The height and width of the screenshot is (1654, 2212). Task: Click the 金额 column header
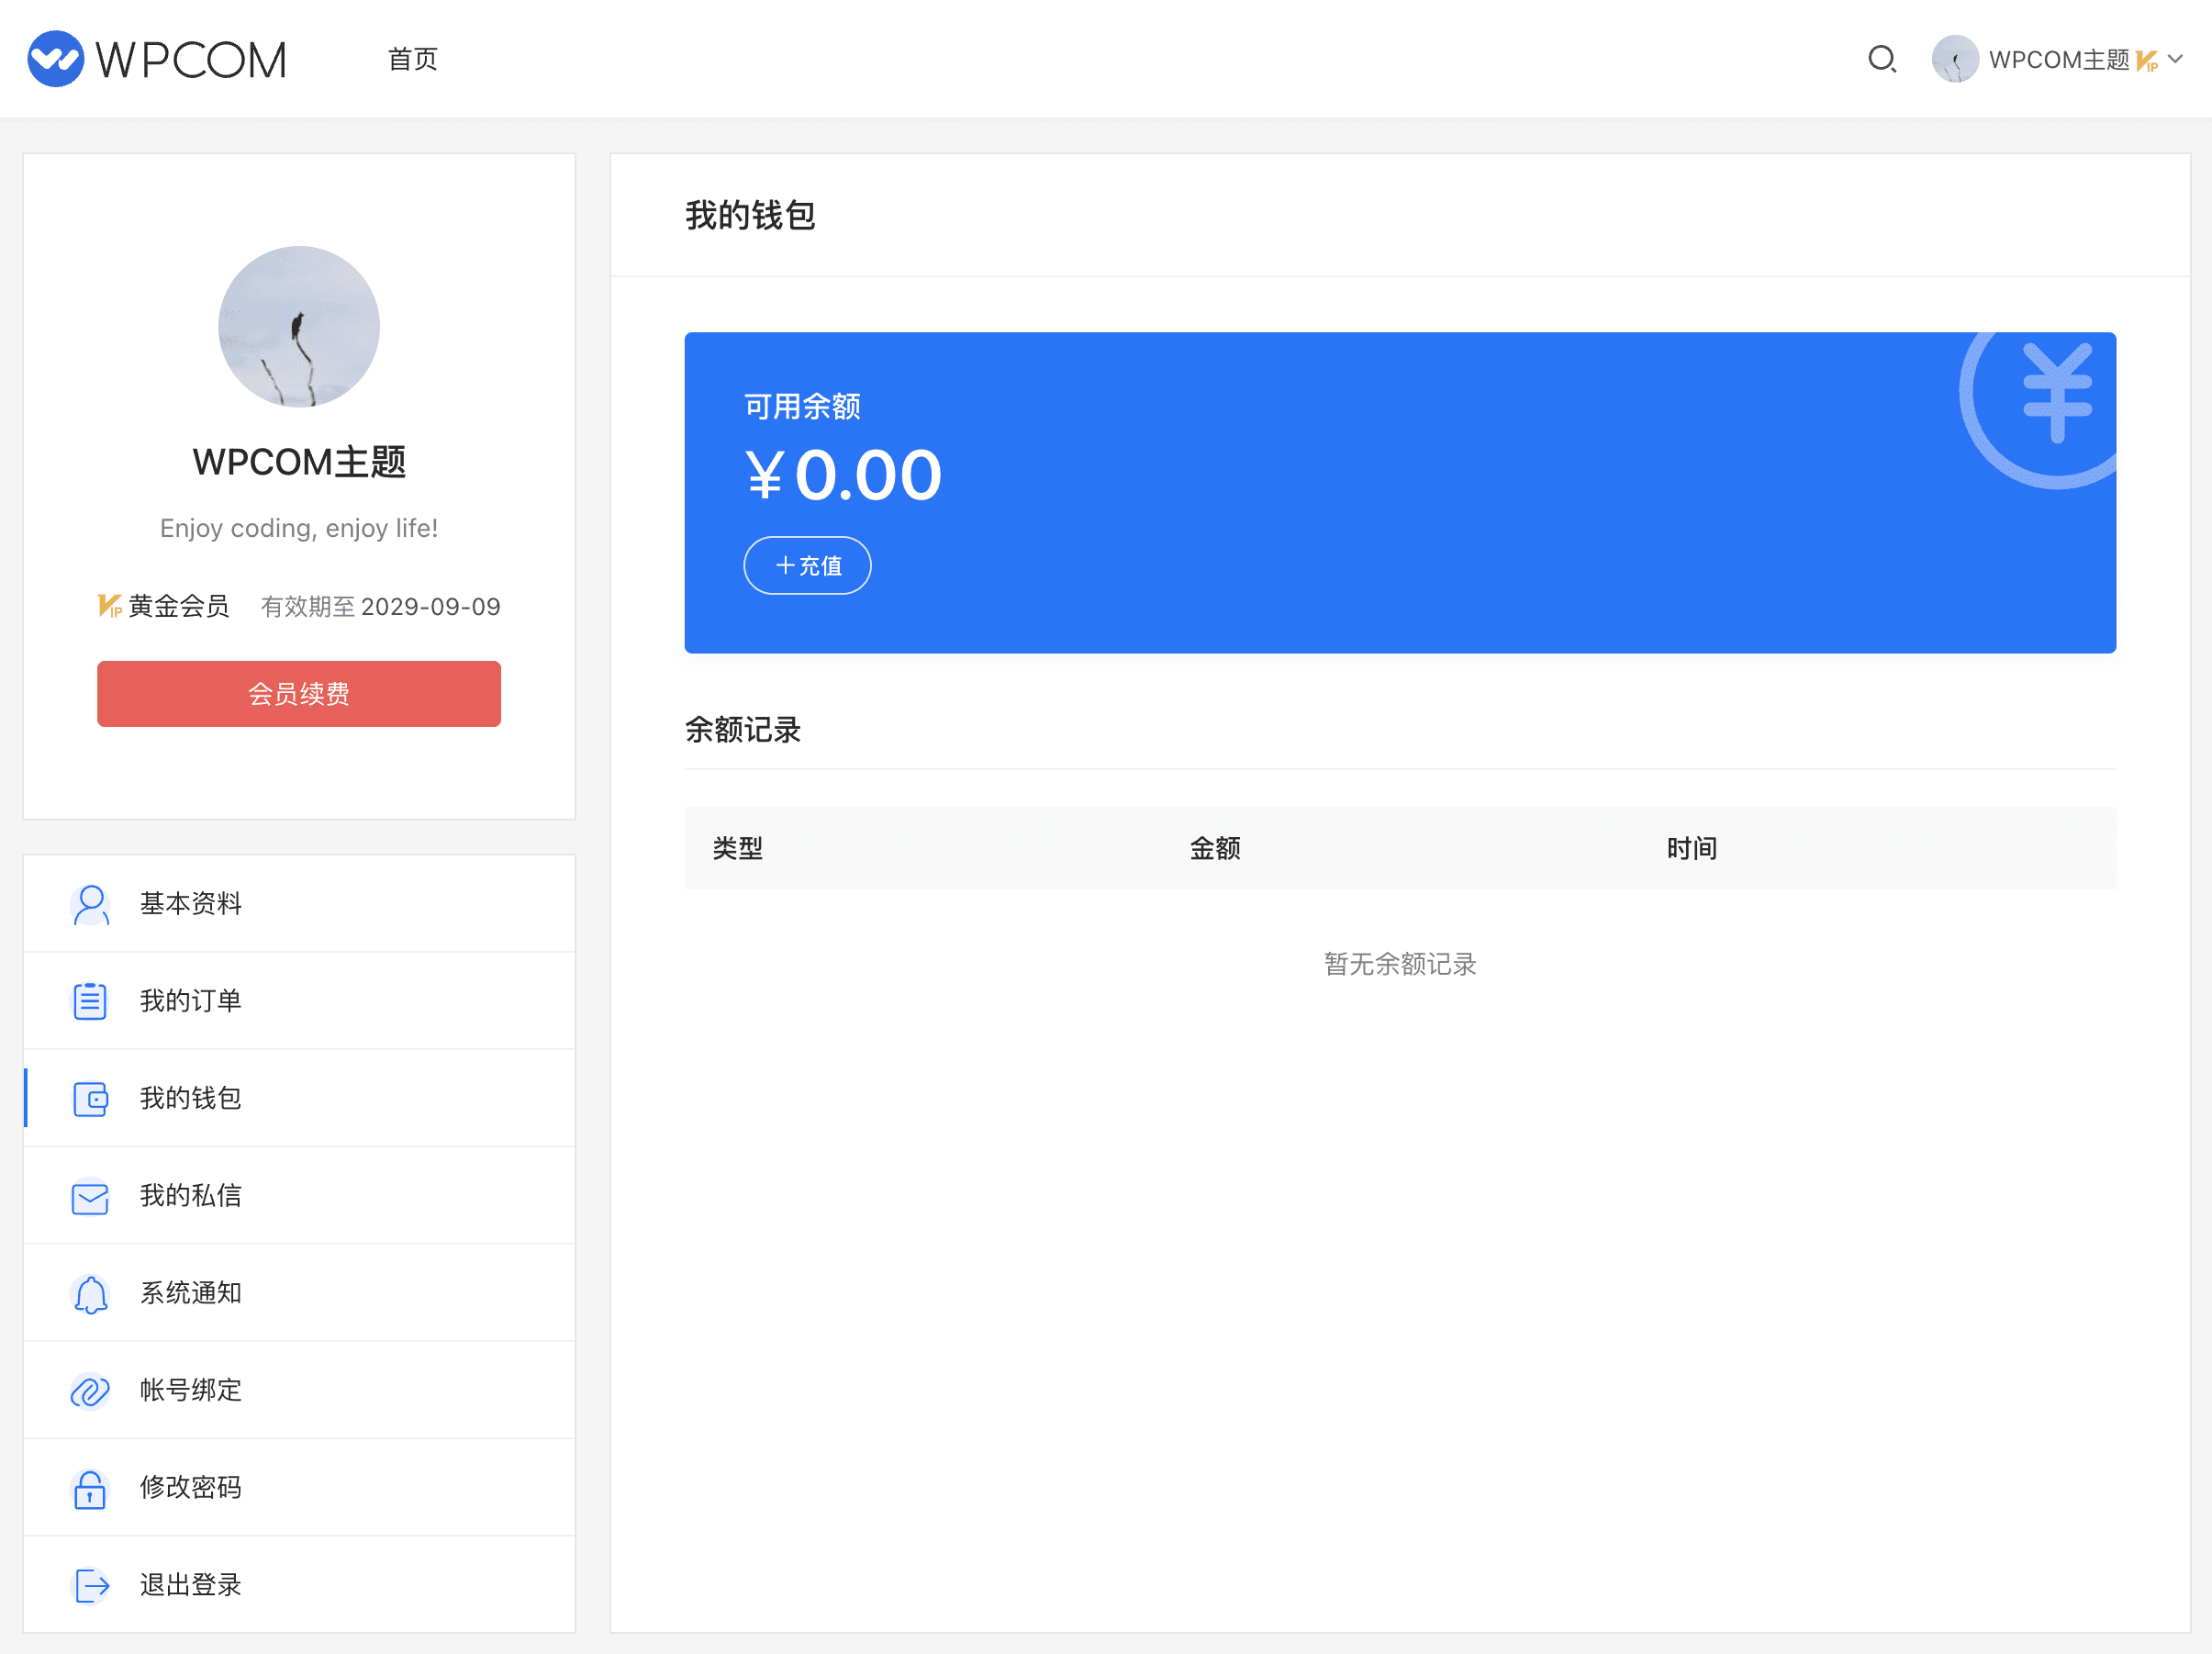[x=1214, y=849]
